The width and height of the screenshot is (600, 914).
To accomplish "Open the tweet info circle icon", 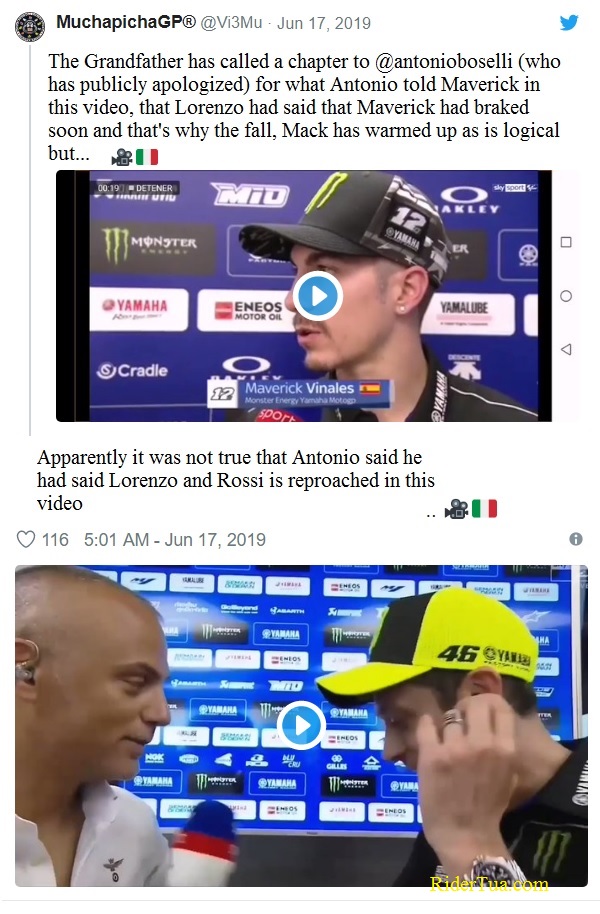I will [x=576, y=539].
